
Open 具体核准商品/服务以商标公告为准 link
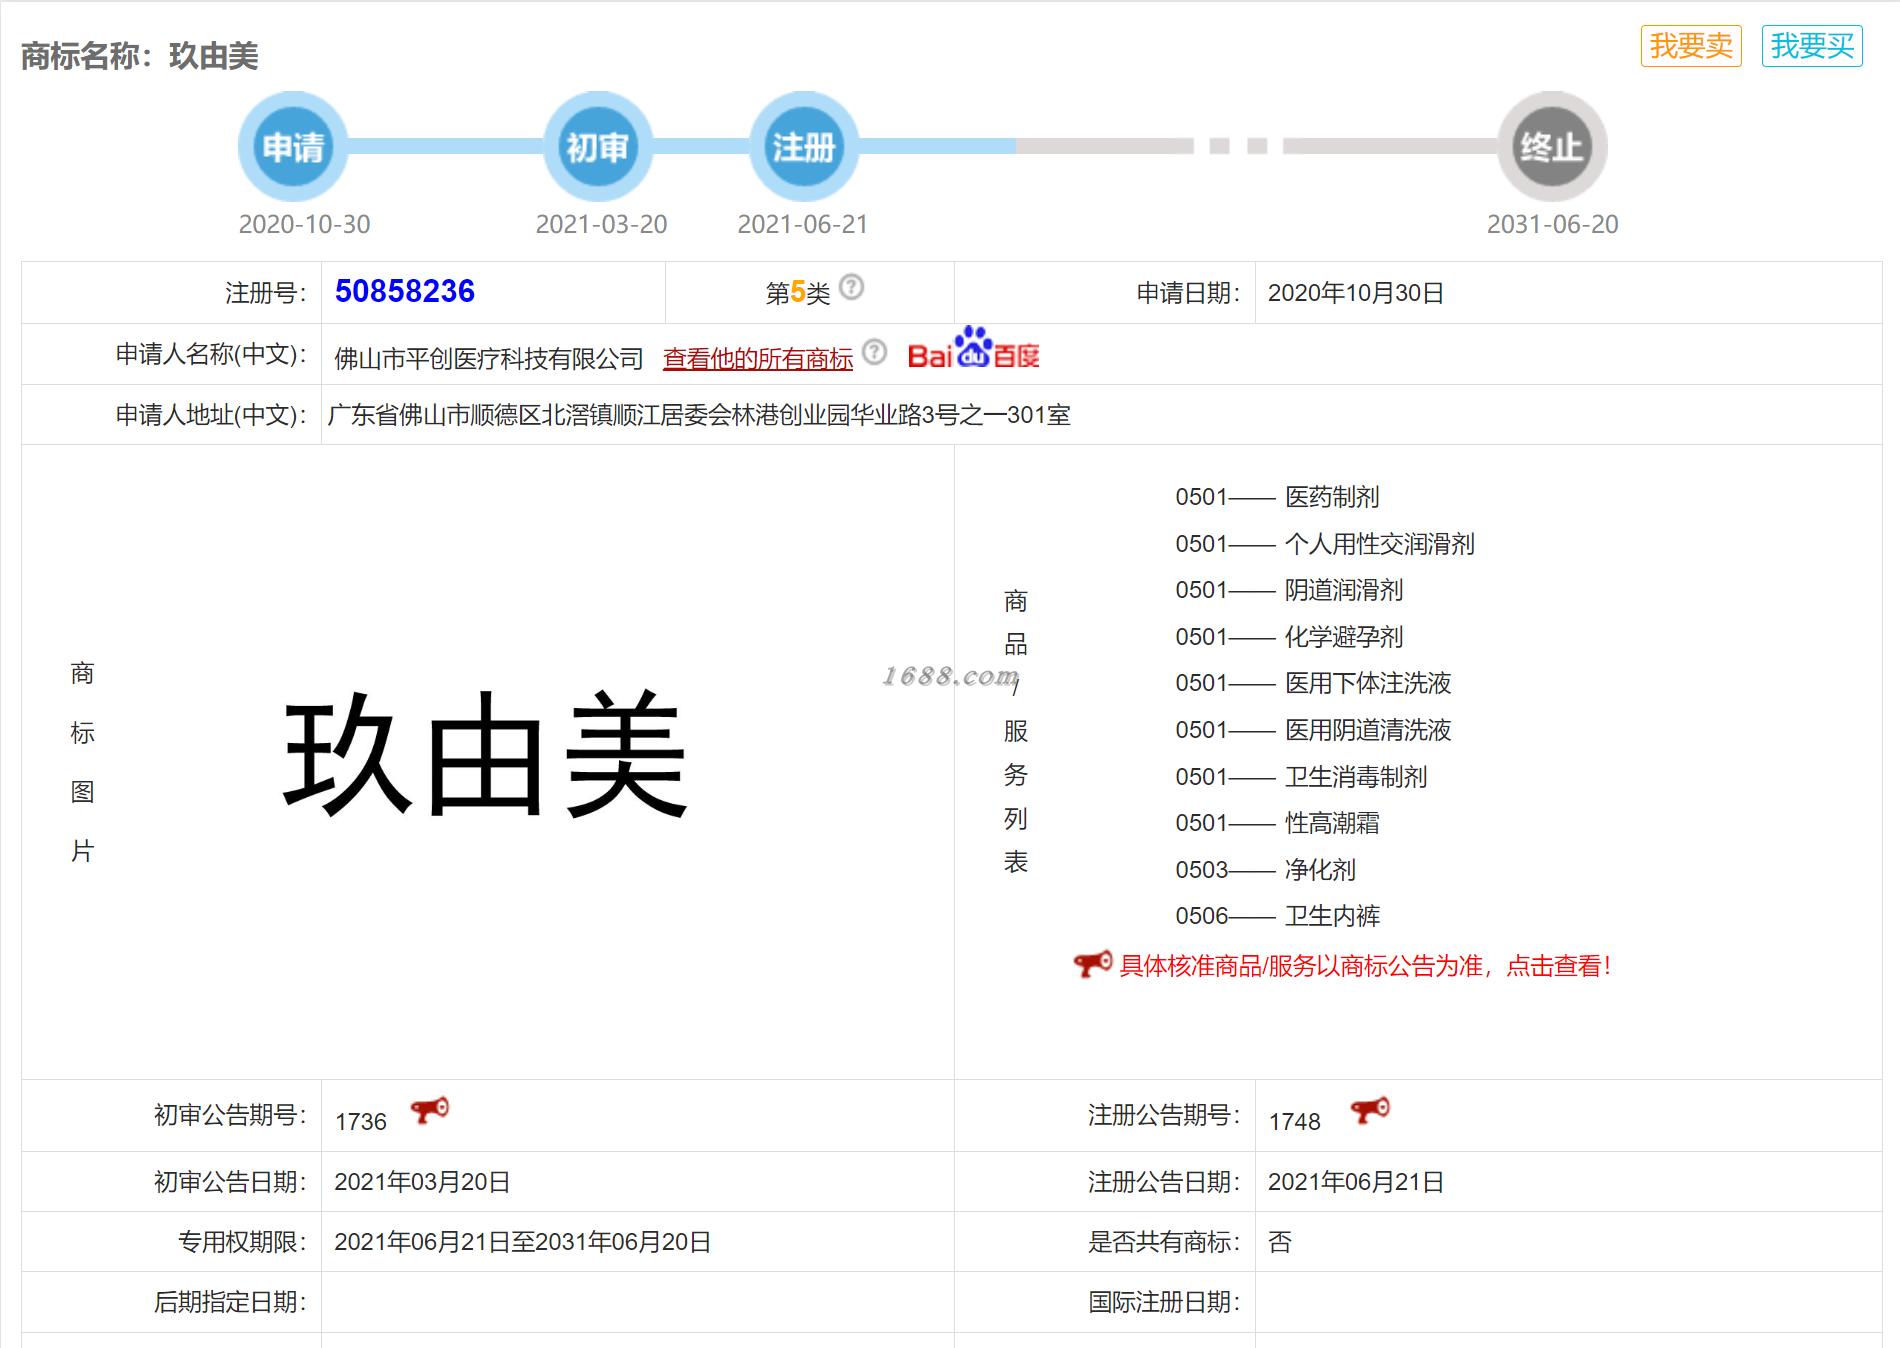click(1365, 966)
